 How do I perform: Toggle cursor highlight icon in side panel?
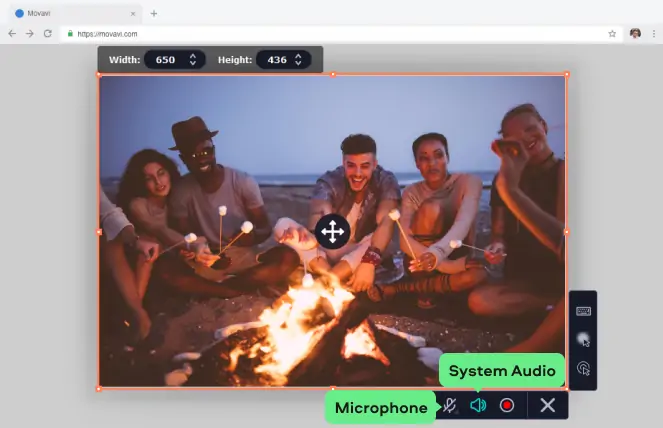point(584,340)
